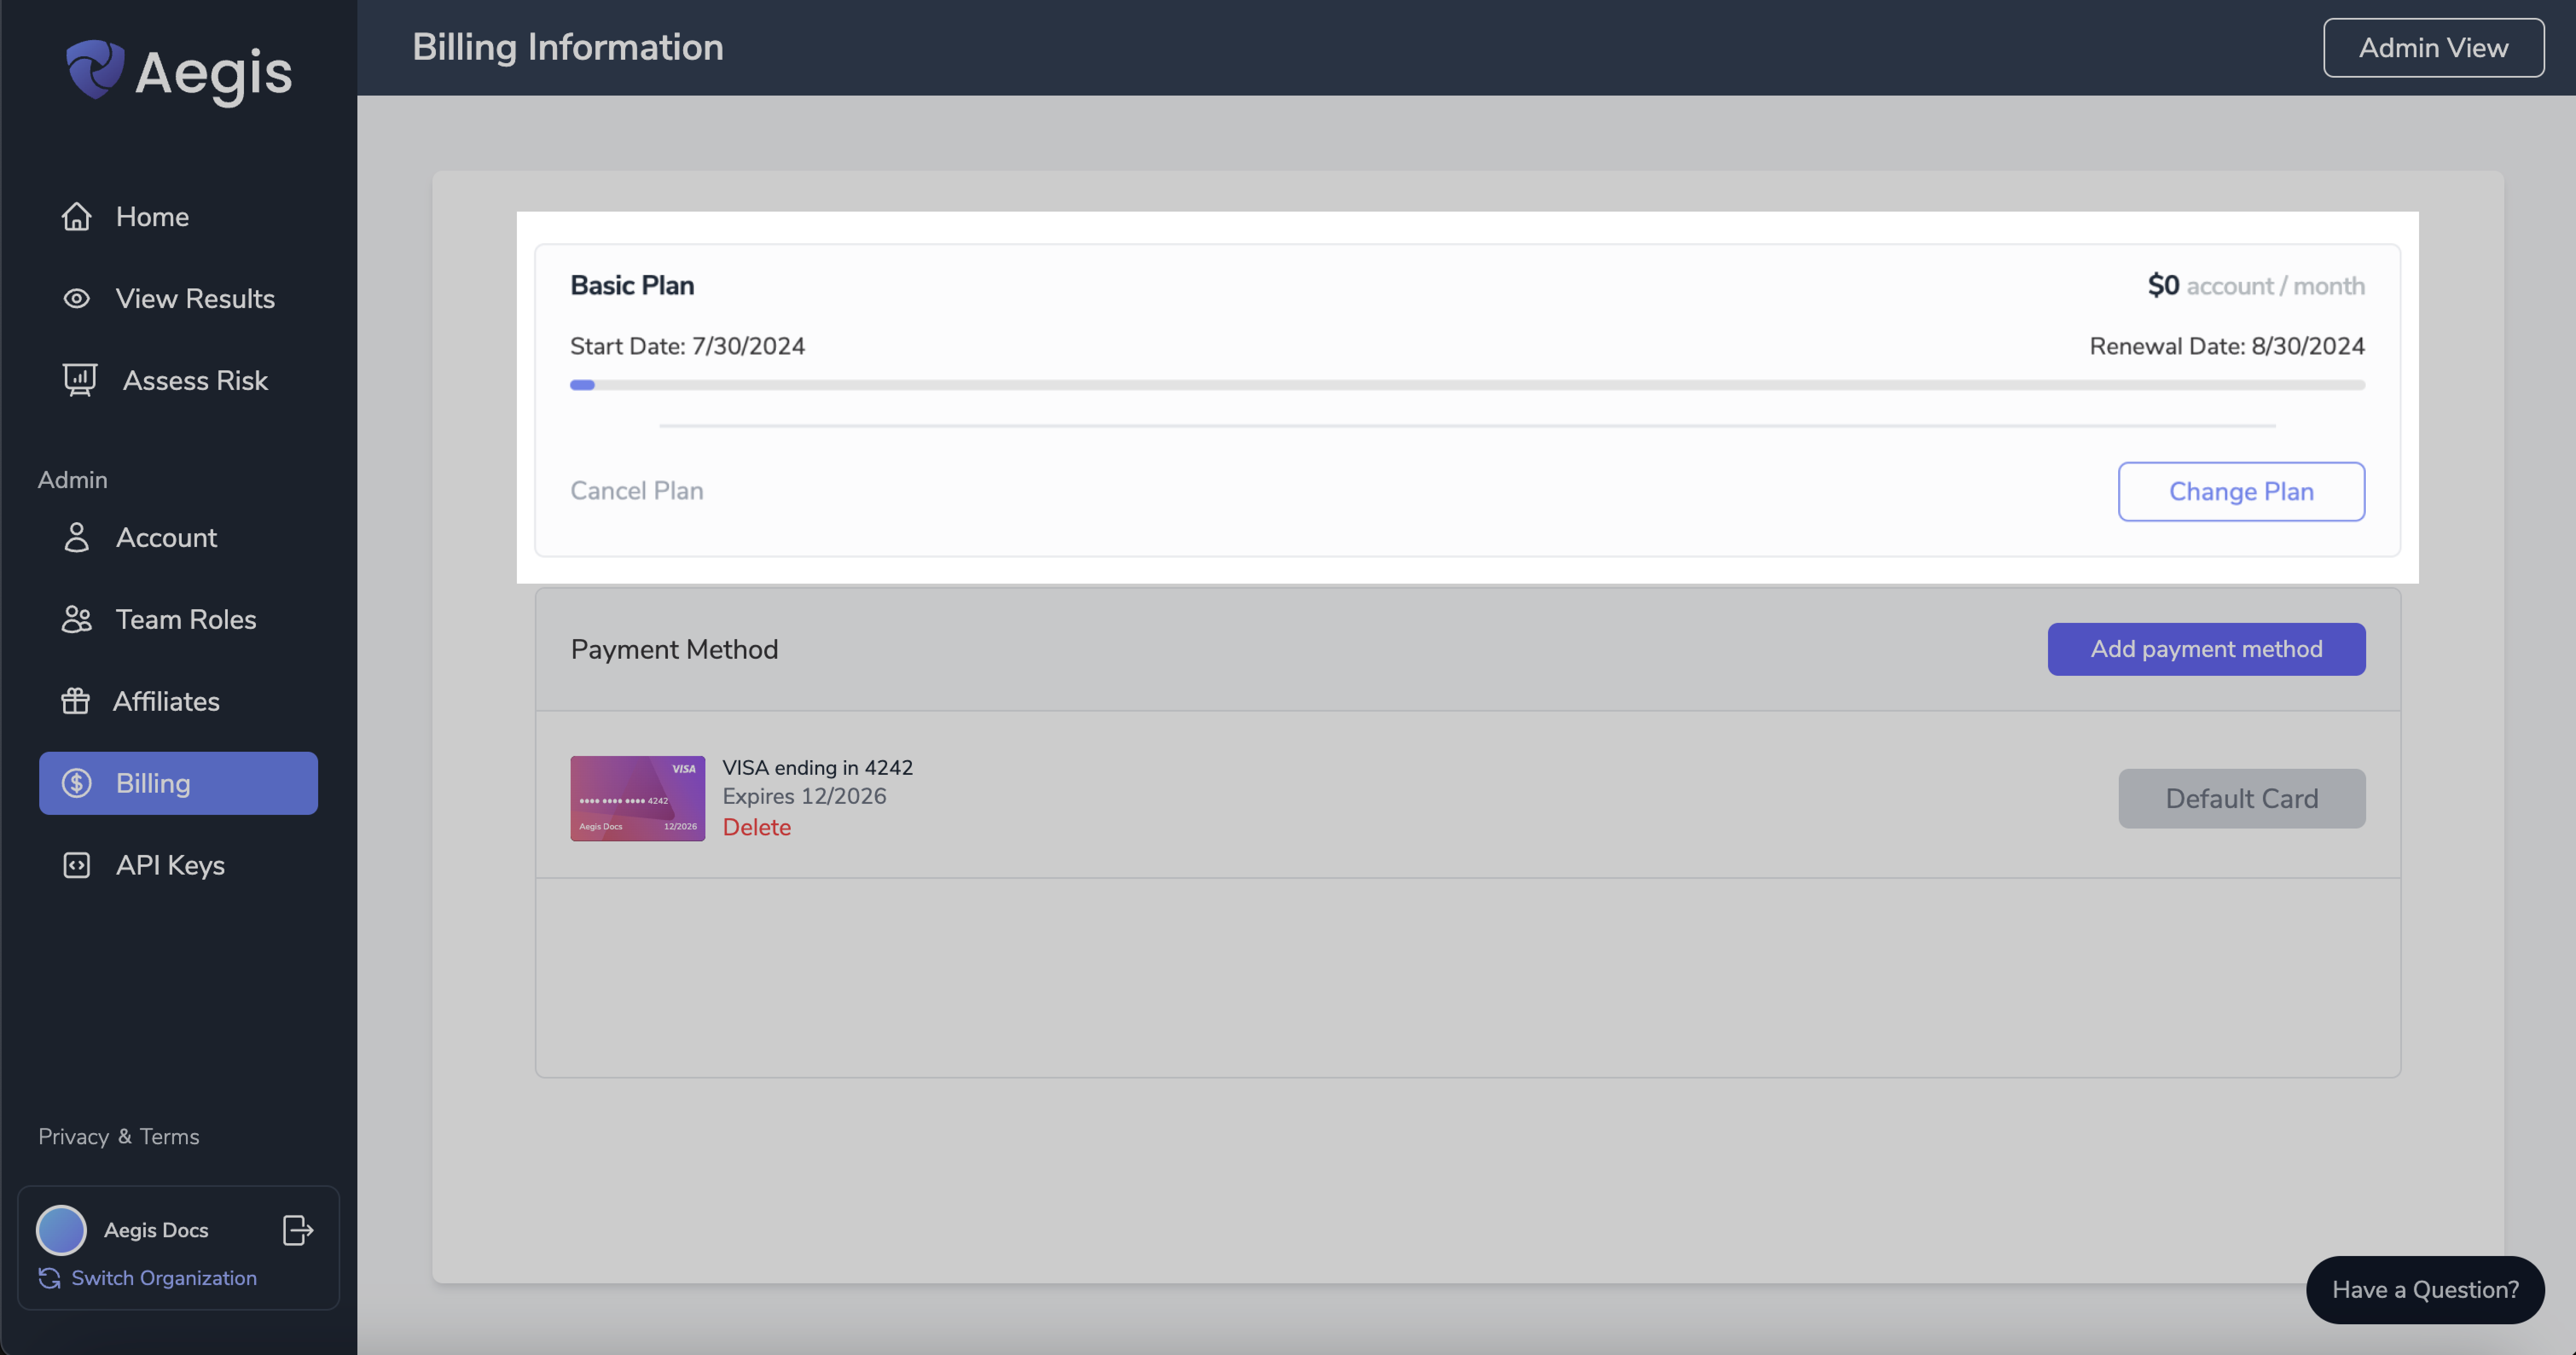Click the Account person icon
The height and width of the screenshot is (1355, 2576).
[77, 537]
